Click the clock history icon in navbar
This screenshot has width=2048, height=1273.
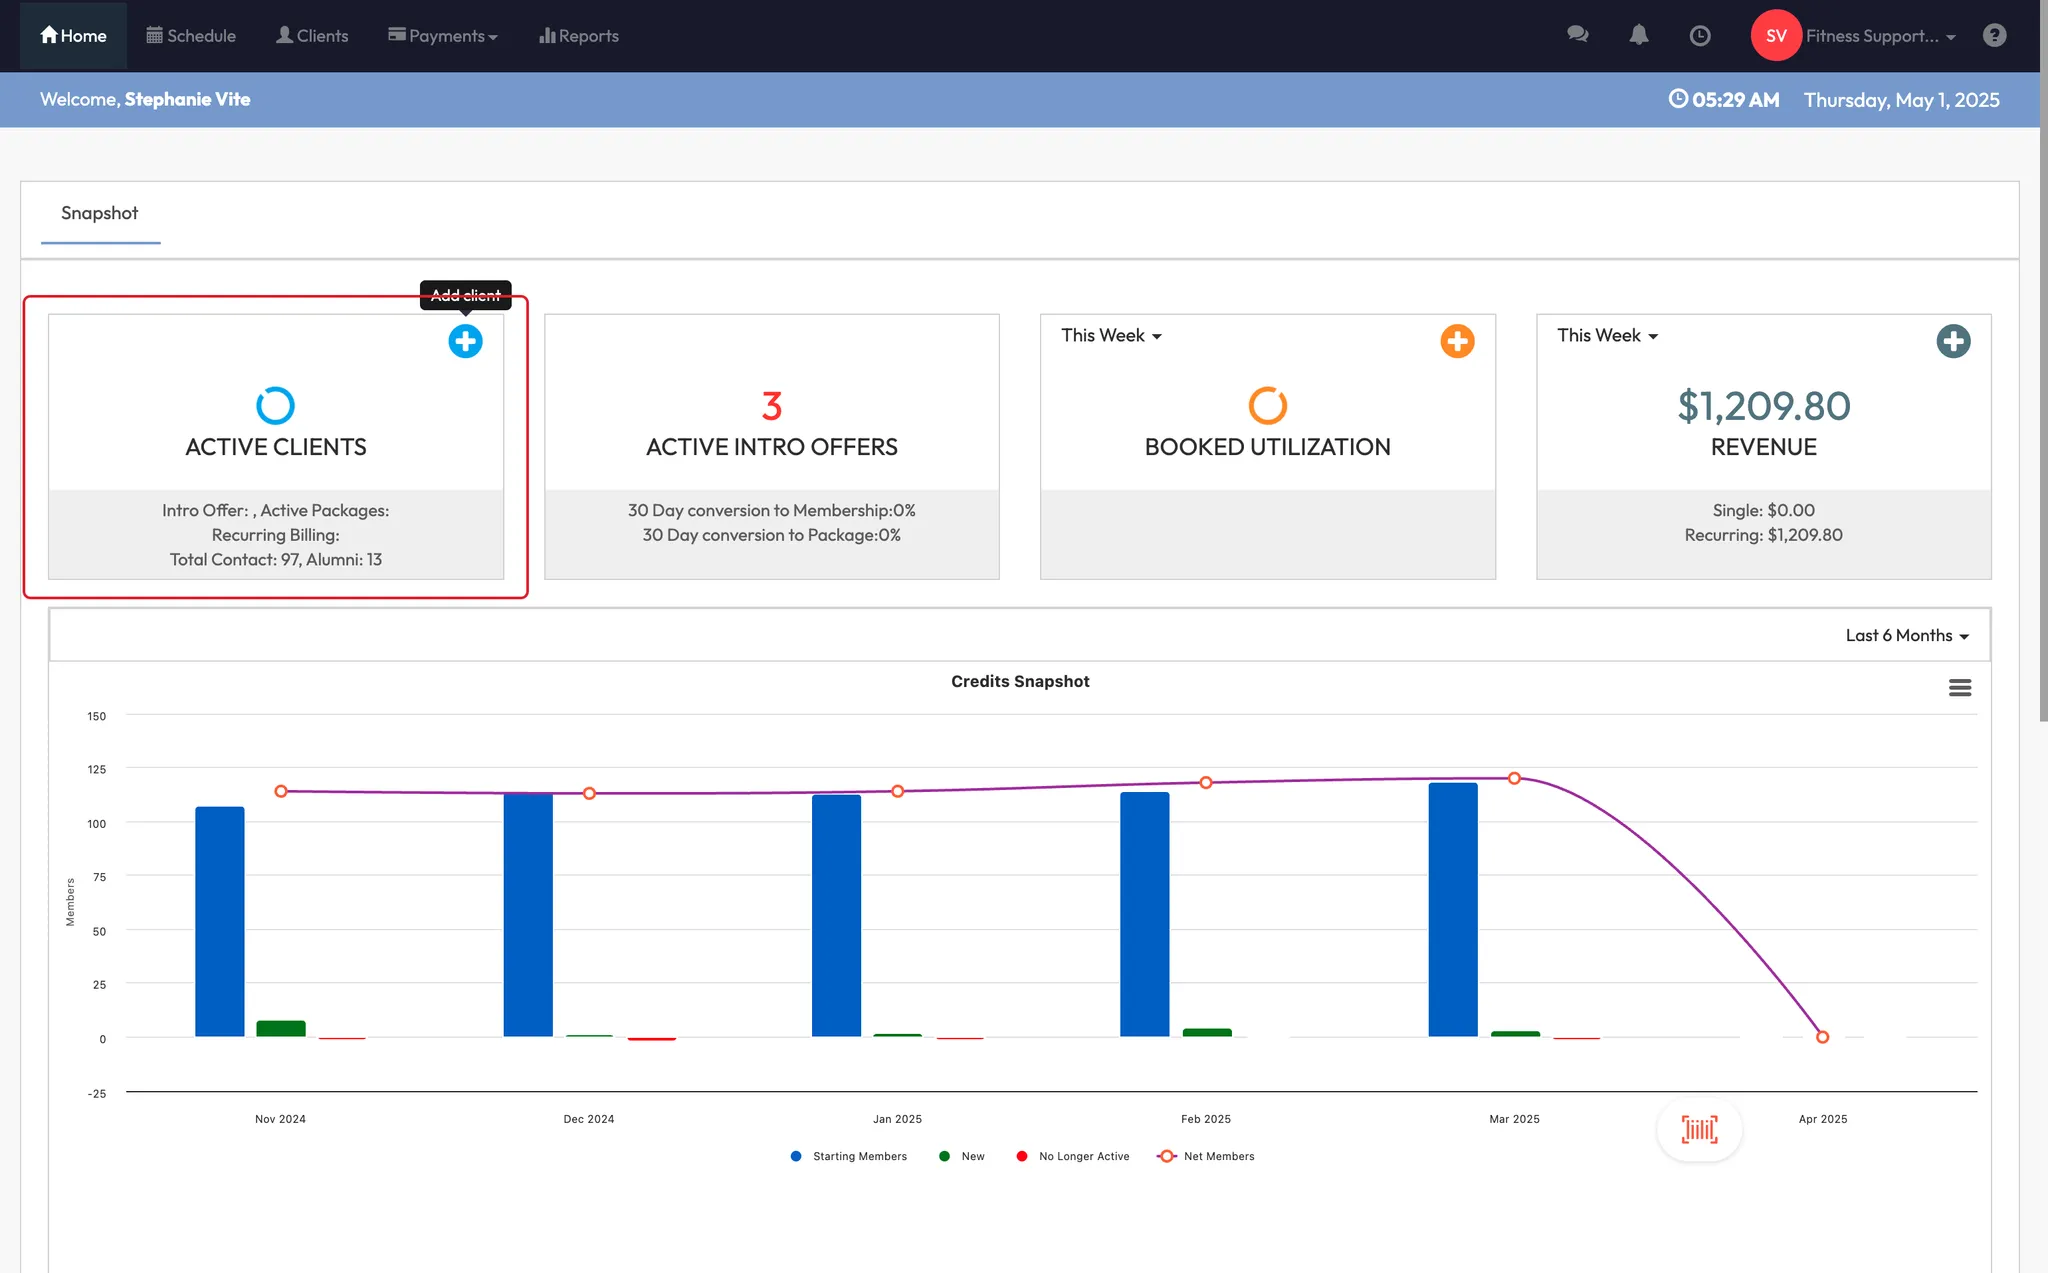[1699, 36]
